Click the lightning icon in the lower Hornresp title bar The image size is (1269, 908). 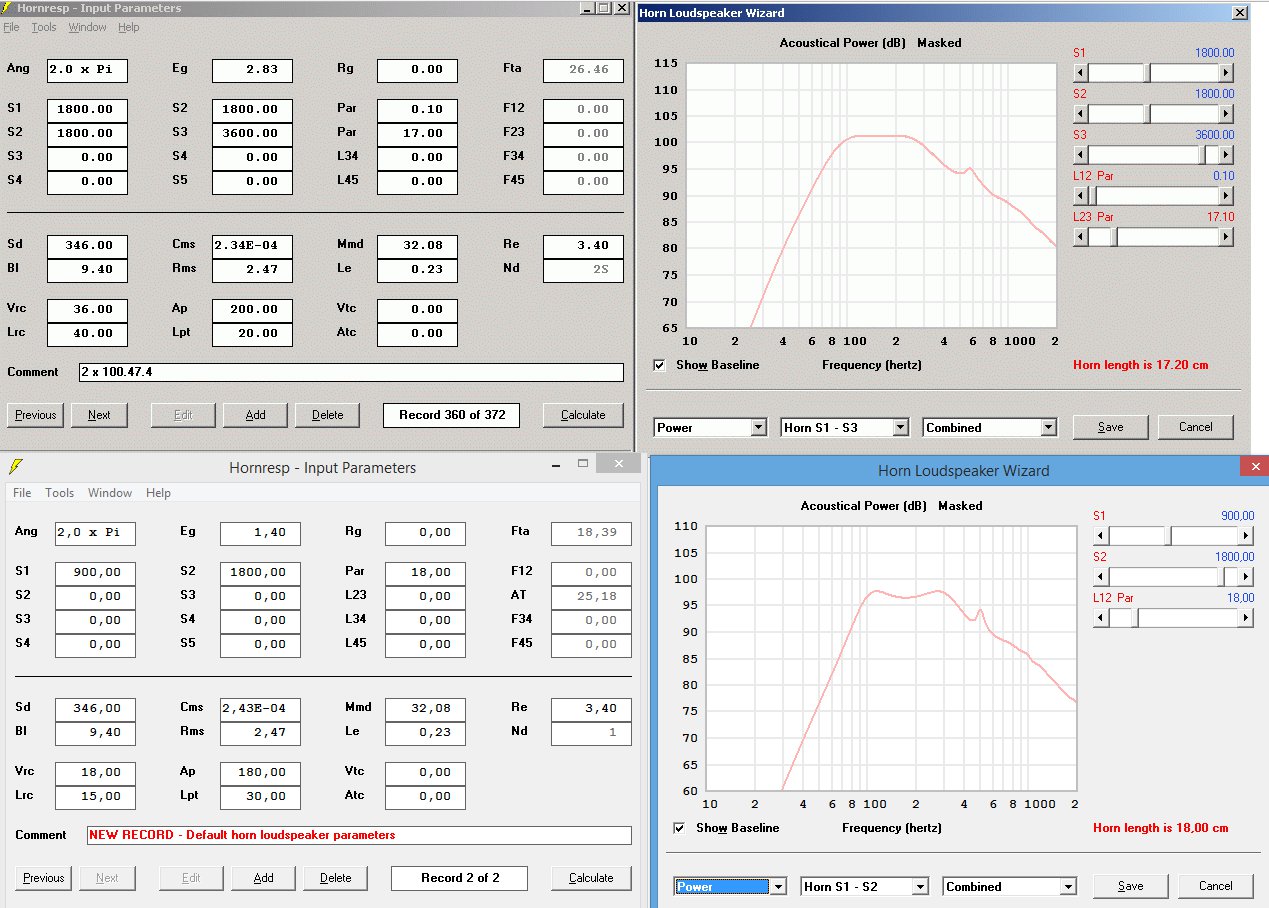click(15, 467)
